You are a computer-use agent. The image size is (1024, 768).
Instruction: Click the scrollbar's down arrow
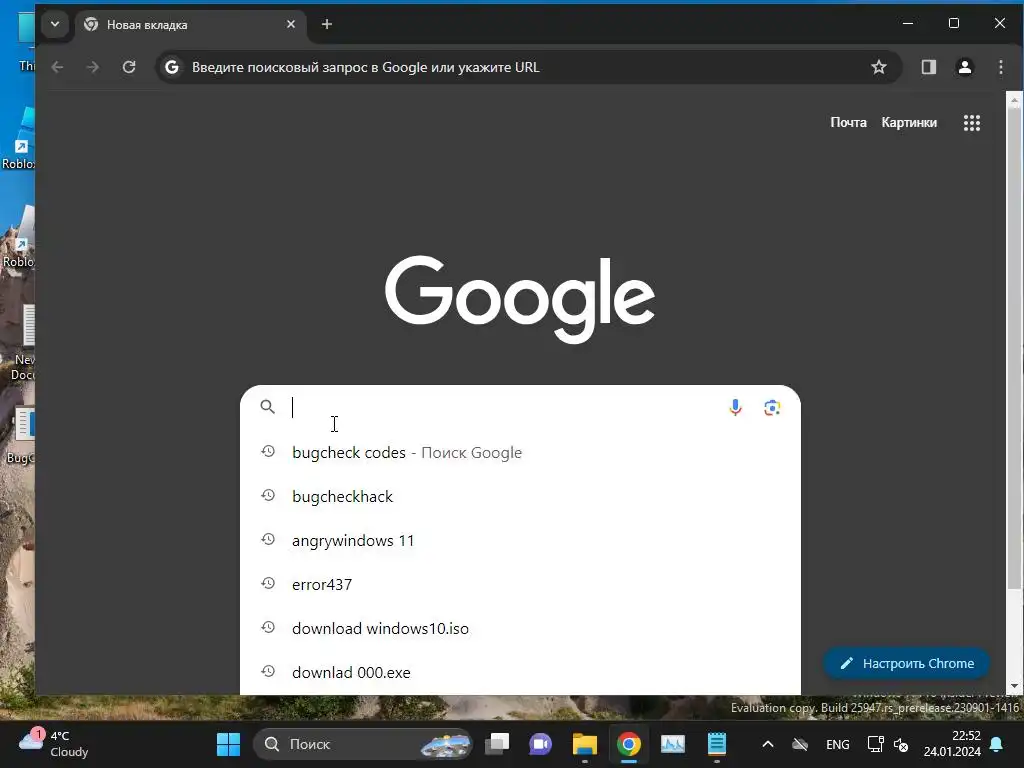pyautogui.click(x=1014, y=686)
